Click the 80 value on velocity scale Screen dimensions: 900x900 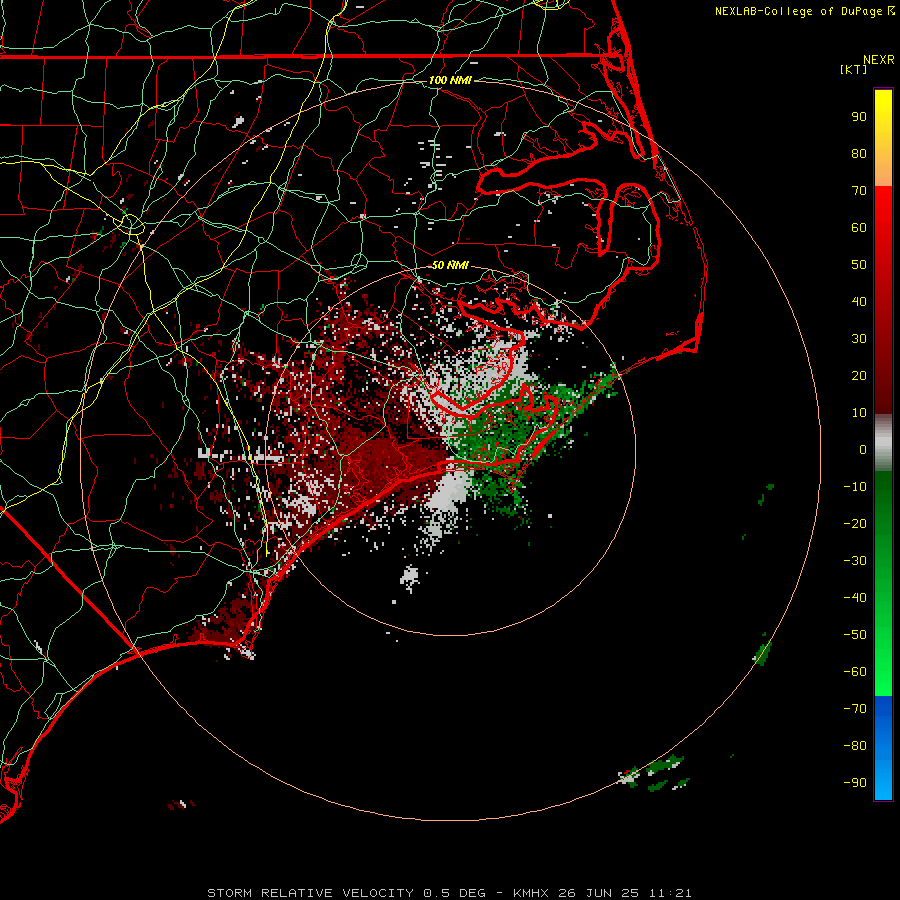pos(859,153)
